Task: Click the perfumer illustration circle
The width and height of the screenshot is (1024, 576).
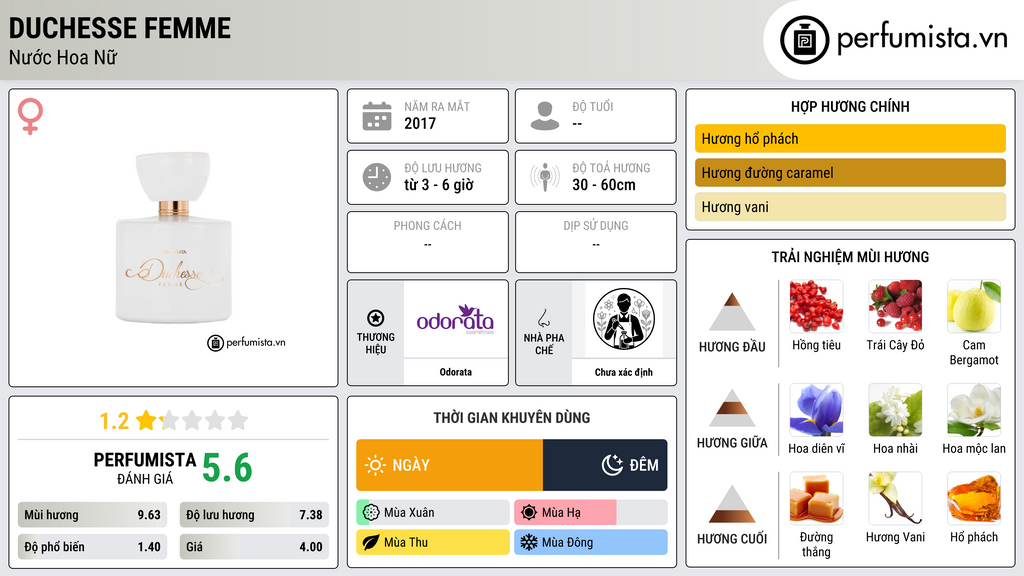Action: [624, 319]
